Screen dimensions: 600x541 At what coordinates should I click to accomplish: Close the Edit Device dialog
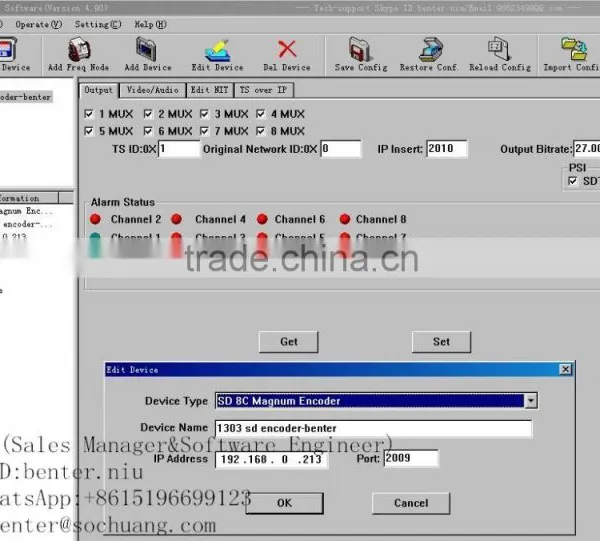[x=565, y=369]
